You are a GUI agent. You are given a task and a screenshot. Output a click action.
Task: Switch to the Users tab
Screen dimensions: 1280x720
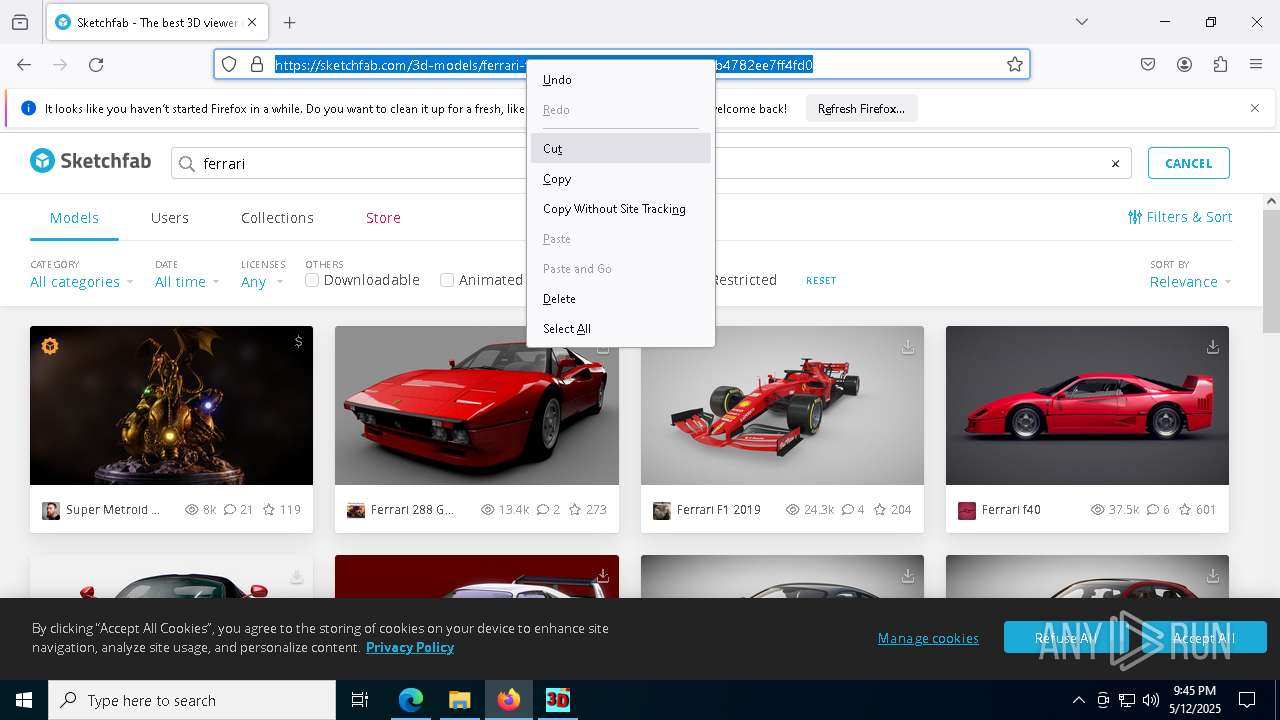click(170, 218)
